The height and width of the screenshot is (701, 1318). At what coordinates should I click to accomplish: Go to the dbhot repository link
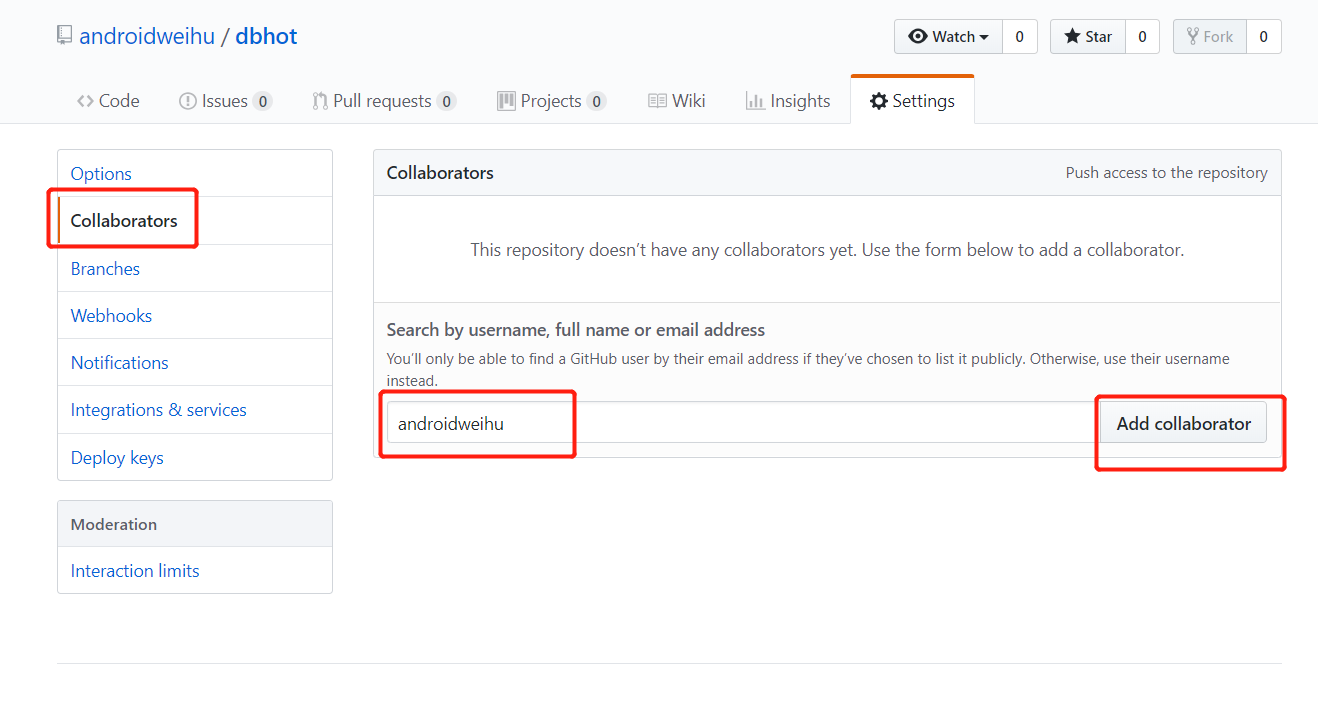(x=266, y=37)
